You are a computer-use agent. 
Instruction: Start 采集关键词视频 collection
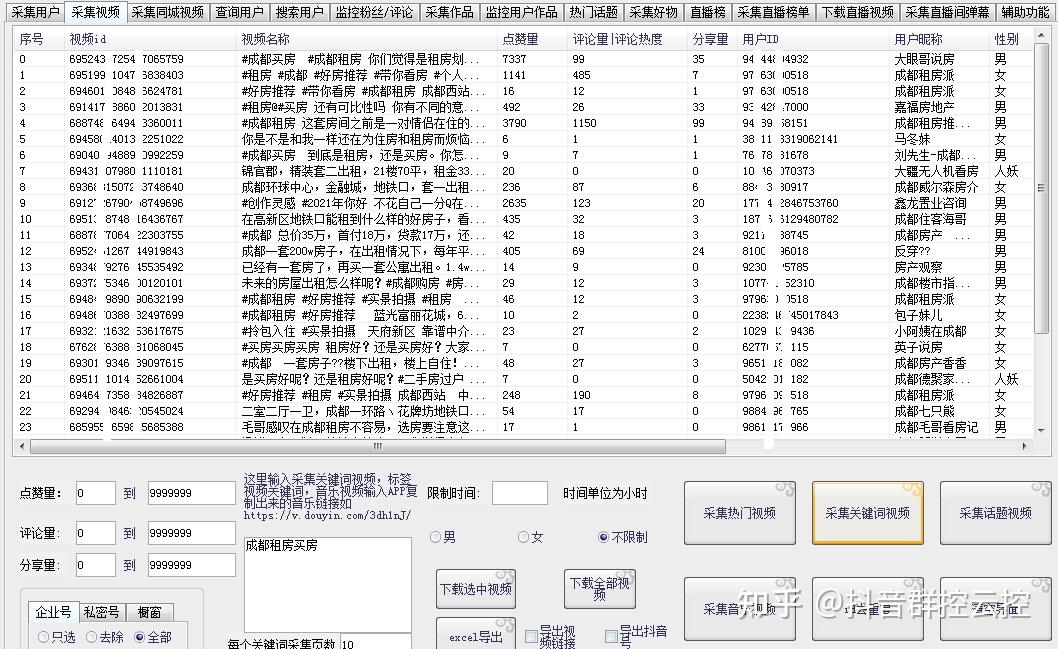coord(868,513)
